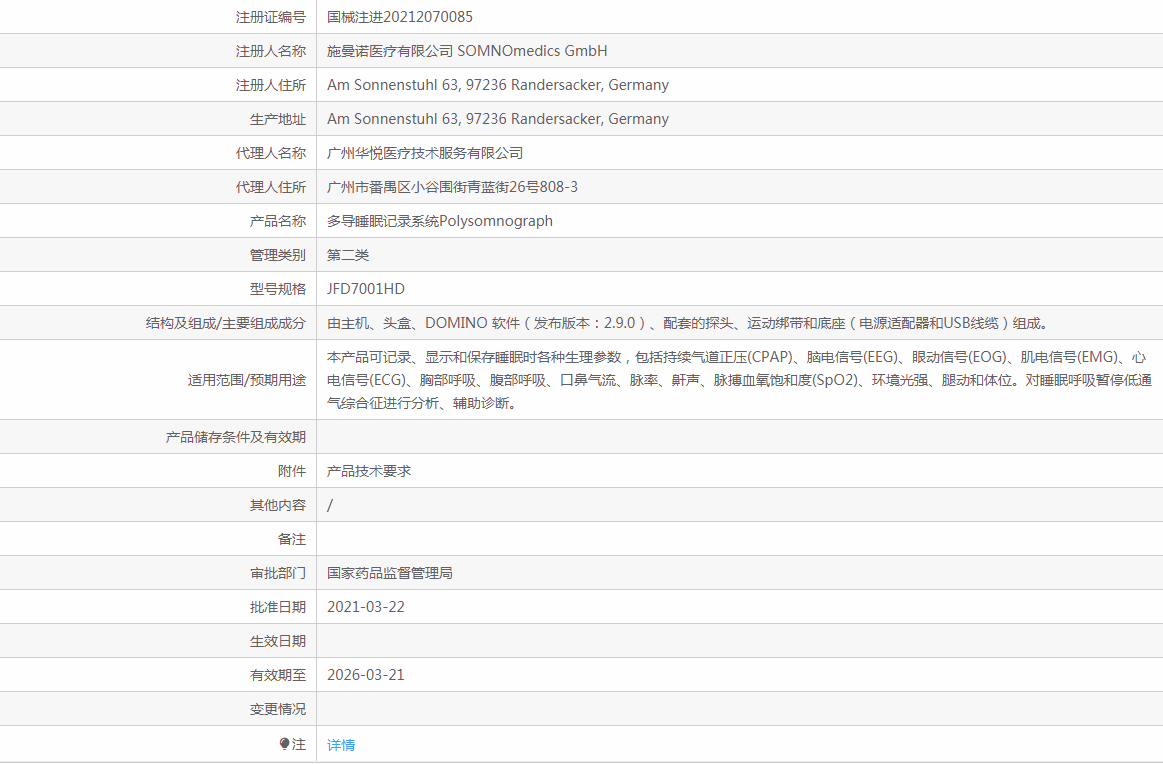The image size is (1163, 764).
Task: Select model specification JFD7001HD
Action: (x=366, y=289)
